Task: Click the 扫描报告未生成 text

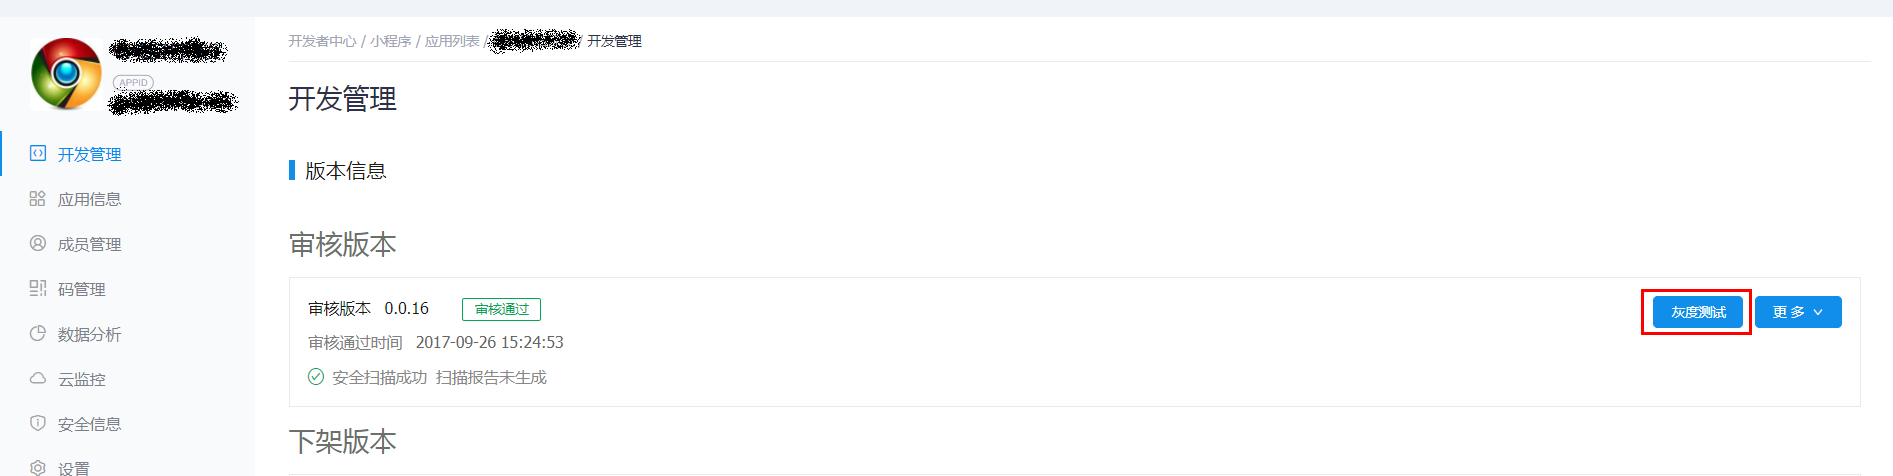Action: coord(491,377)
